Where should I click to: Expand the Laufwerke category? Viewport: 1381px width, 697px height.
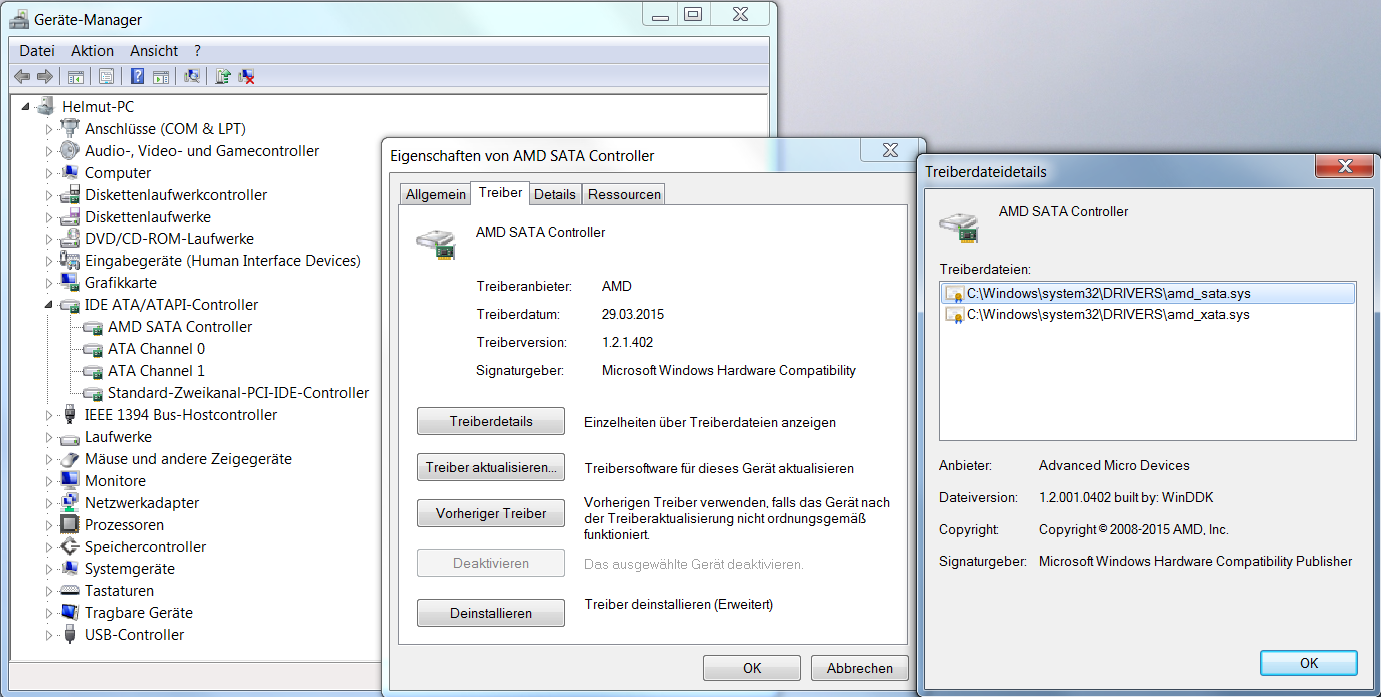tap(48, 436)
